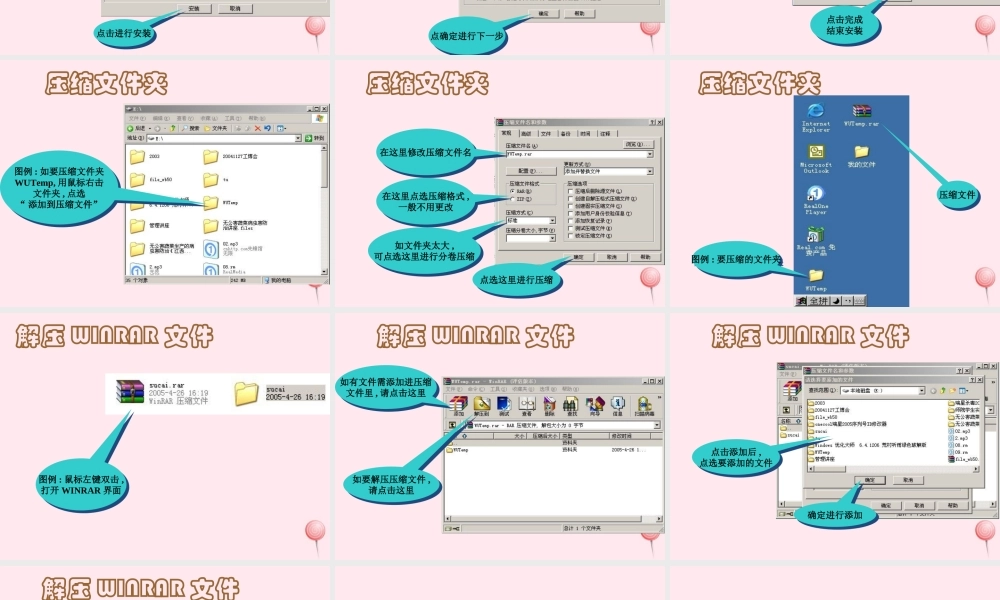This screenshot has height=600, width=1000.
Task: Switch to the 备份 tab in compression dialog
Action: coord(566,134)
